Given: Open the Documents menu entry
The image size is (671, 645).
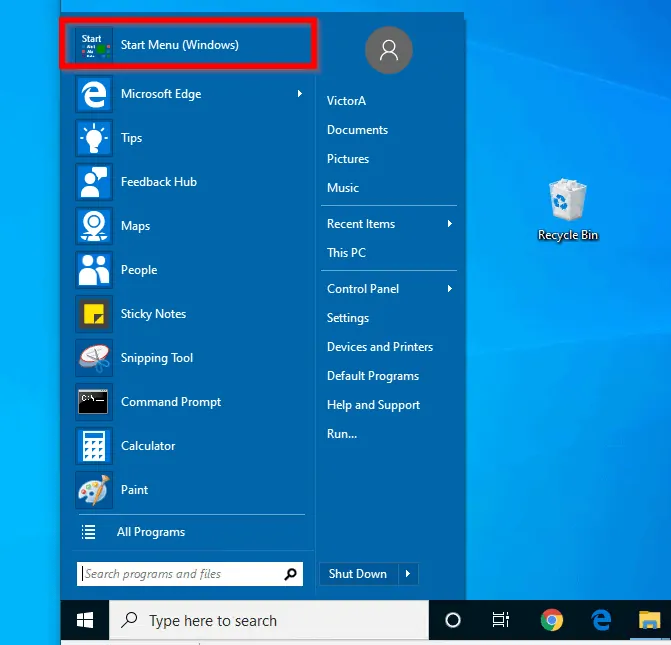Looking at the screenshot, I should 357,130.
